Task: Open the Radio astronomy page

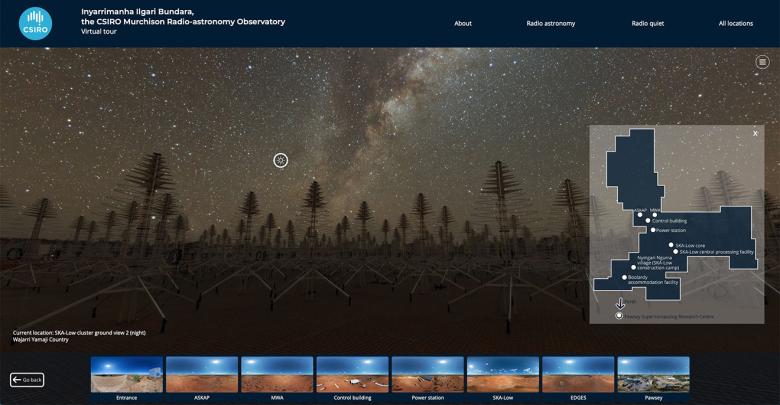Action: (551, 23)
